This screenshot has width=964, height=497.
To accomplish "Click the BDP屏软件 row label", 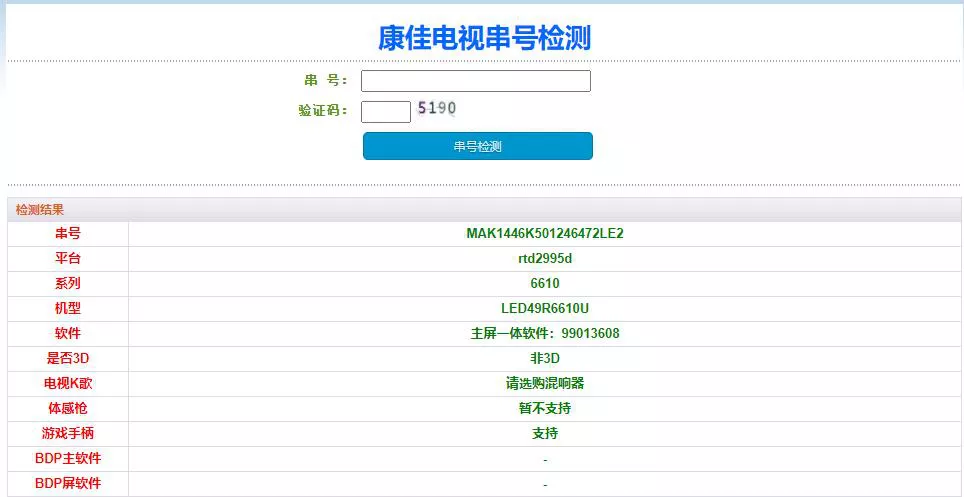I will pos(68,483).
